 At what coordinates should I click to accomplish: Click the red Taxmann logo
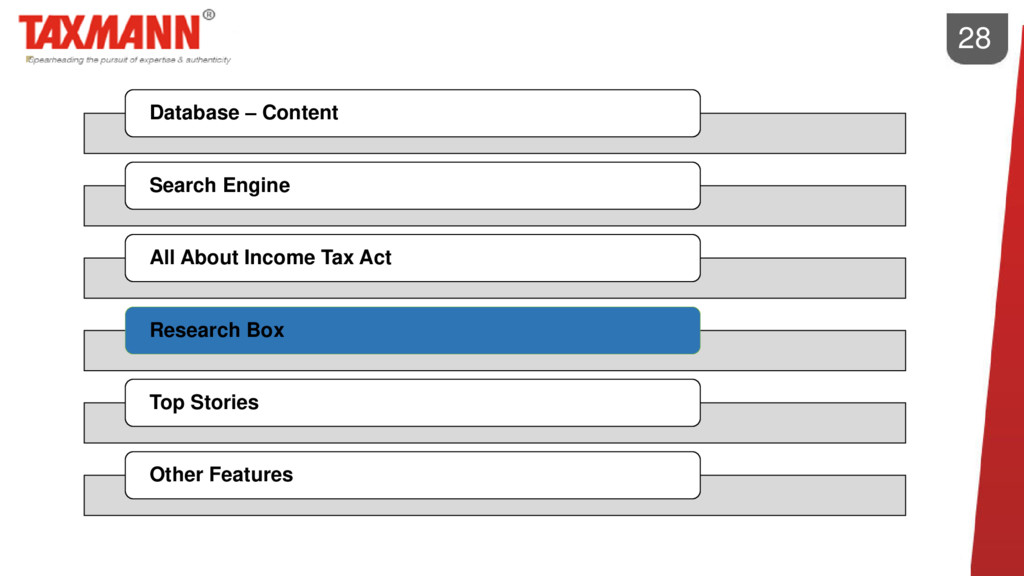[109, 33]
